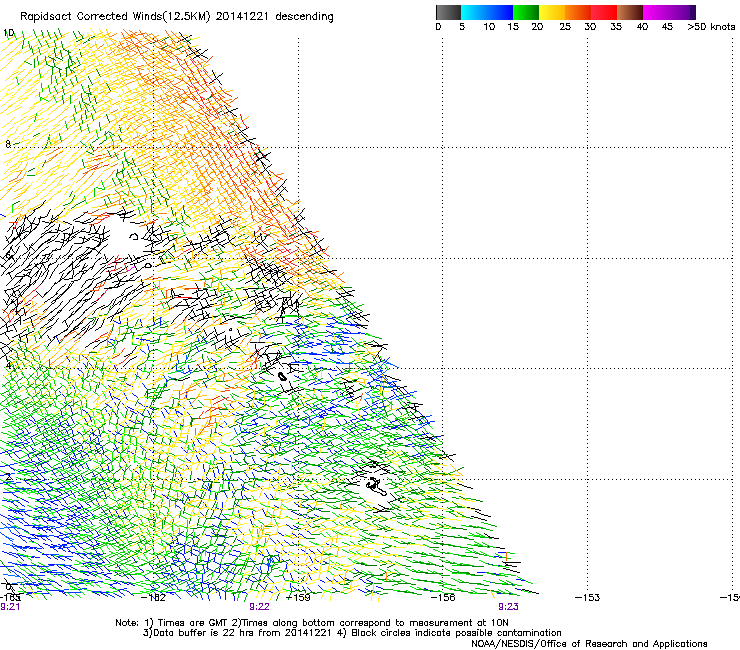This screenshot has width=740, height=650.
Task: Click the latitude '2' axis label
Action: 8,476
